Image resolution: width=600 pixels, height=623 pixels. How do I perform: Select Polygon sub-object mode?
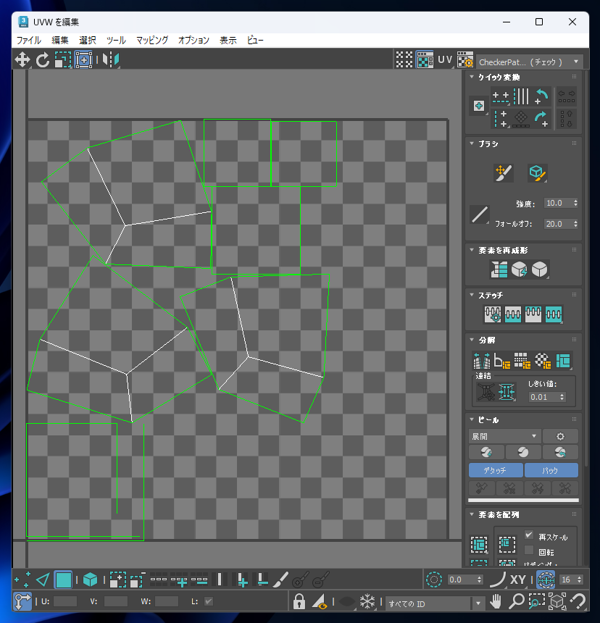click(63, 580)
